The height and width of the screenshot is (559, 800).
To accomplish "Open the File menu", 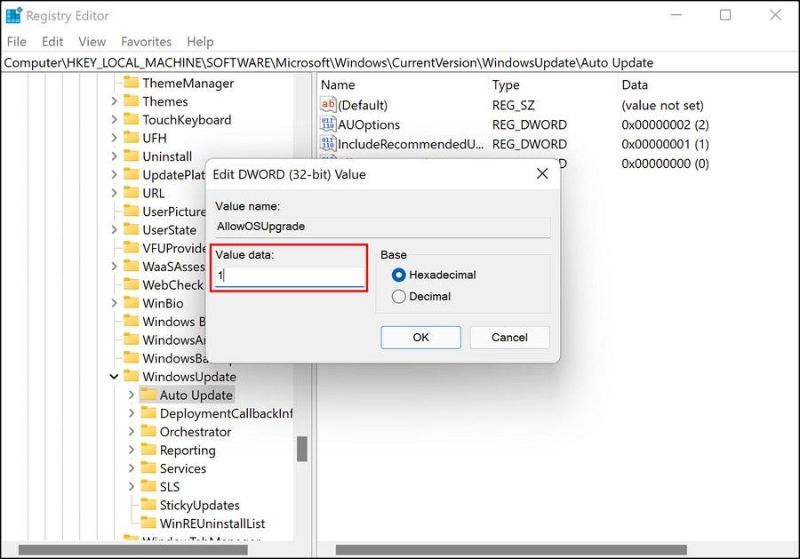I will coord(17,42).
